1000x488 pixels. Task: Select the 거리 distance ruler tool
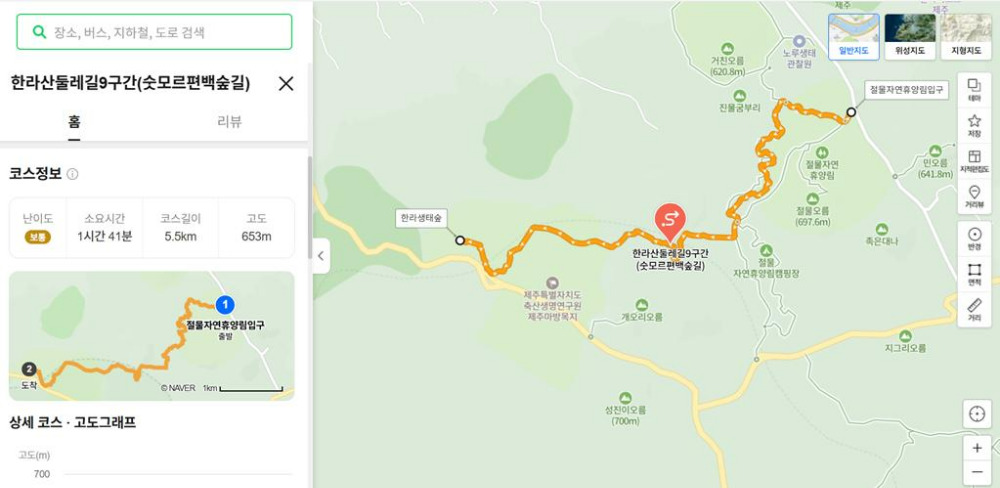point(974,309)
